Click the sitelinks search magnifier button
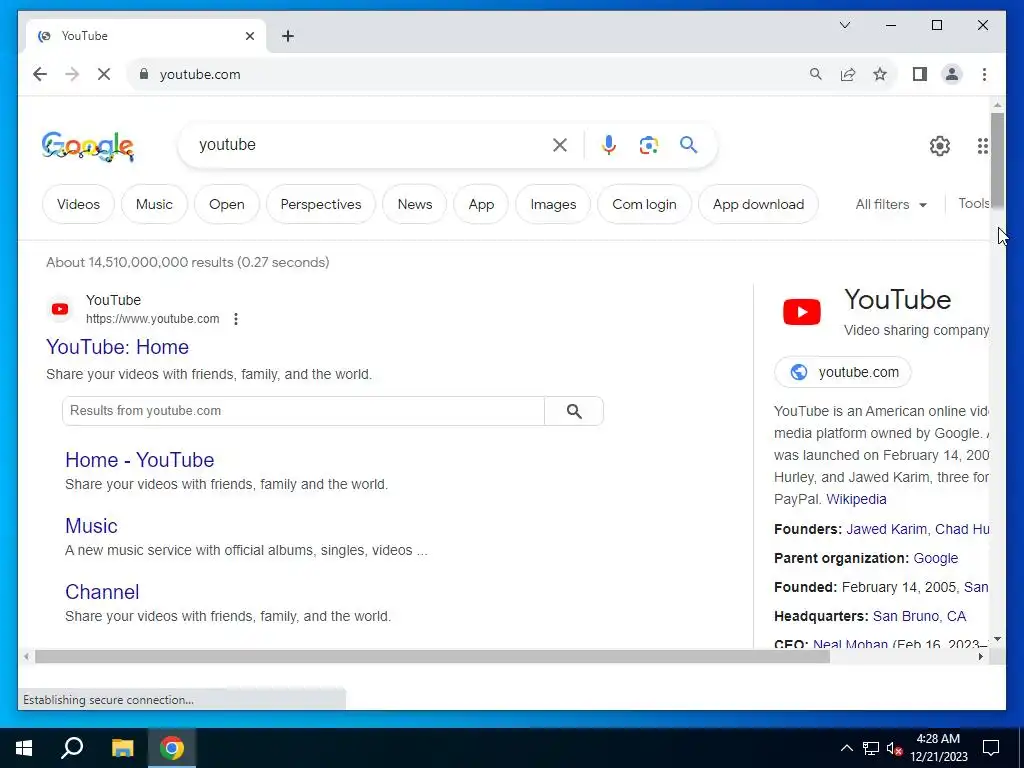Image resolution: width=1024 pixels, height=768 pixels. (574, 411)
